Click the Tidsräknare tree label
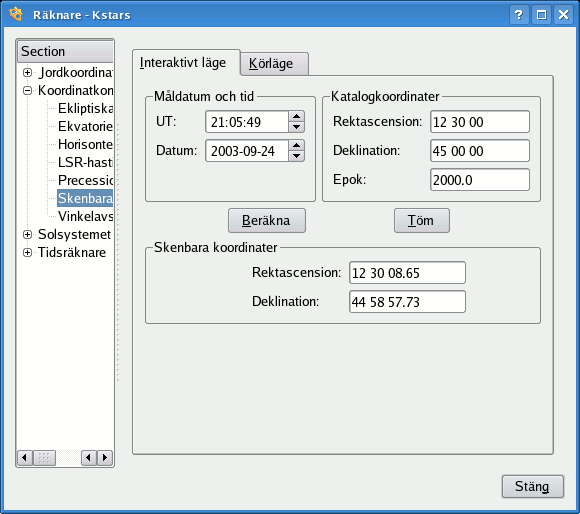 72,253
